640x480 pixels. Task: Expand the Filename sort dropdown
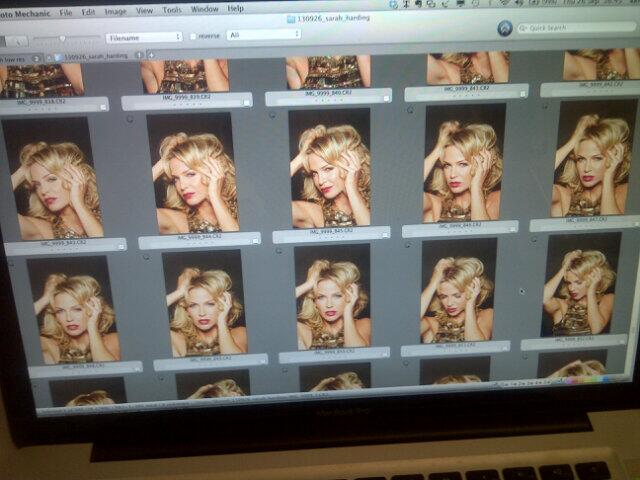tap(144, 37)
